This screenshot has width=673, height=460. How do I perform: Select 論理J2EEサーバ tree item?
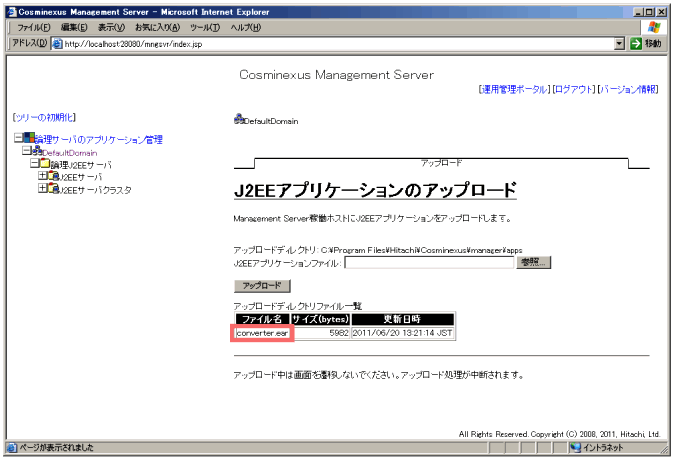(x=81, y=165)
